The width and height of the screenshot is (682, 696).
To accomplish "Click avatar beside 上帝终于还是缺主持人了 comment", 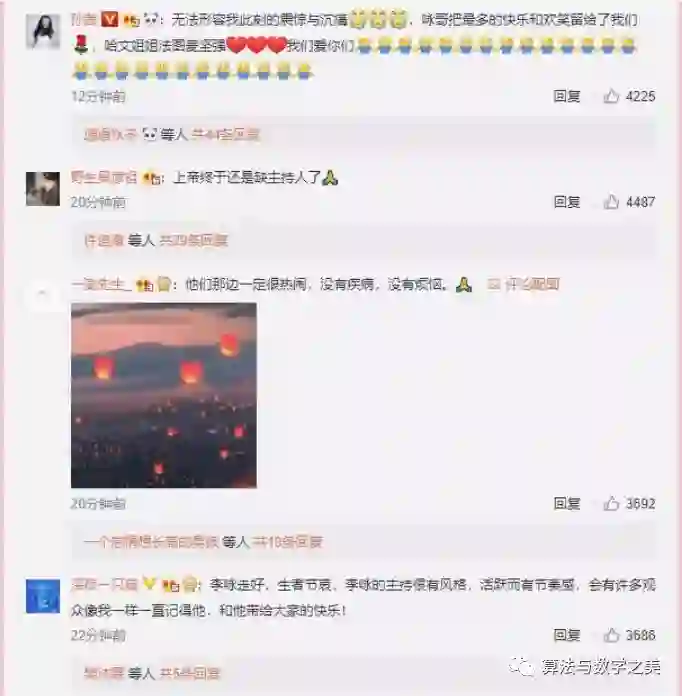I will [43, 189].
